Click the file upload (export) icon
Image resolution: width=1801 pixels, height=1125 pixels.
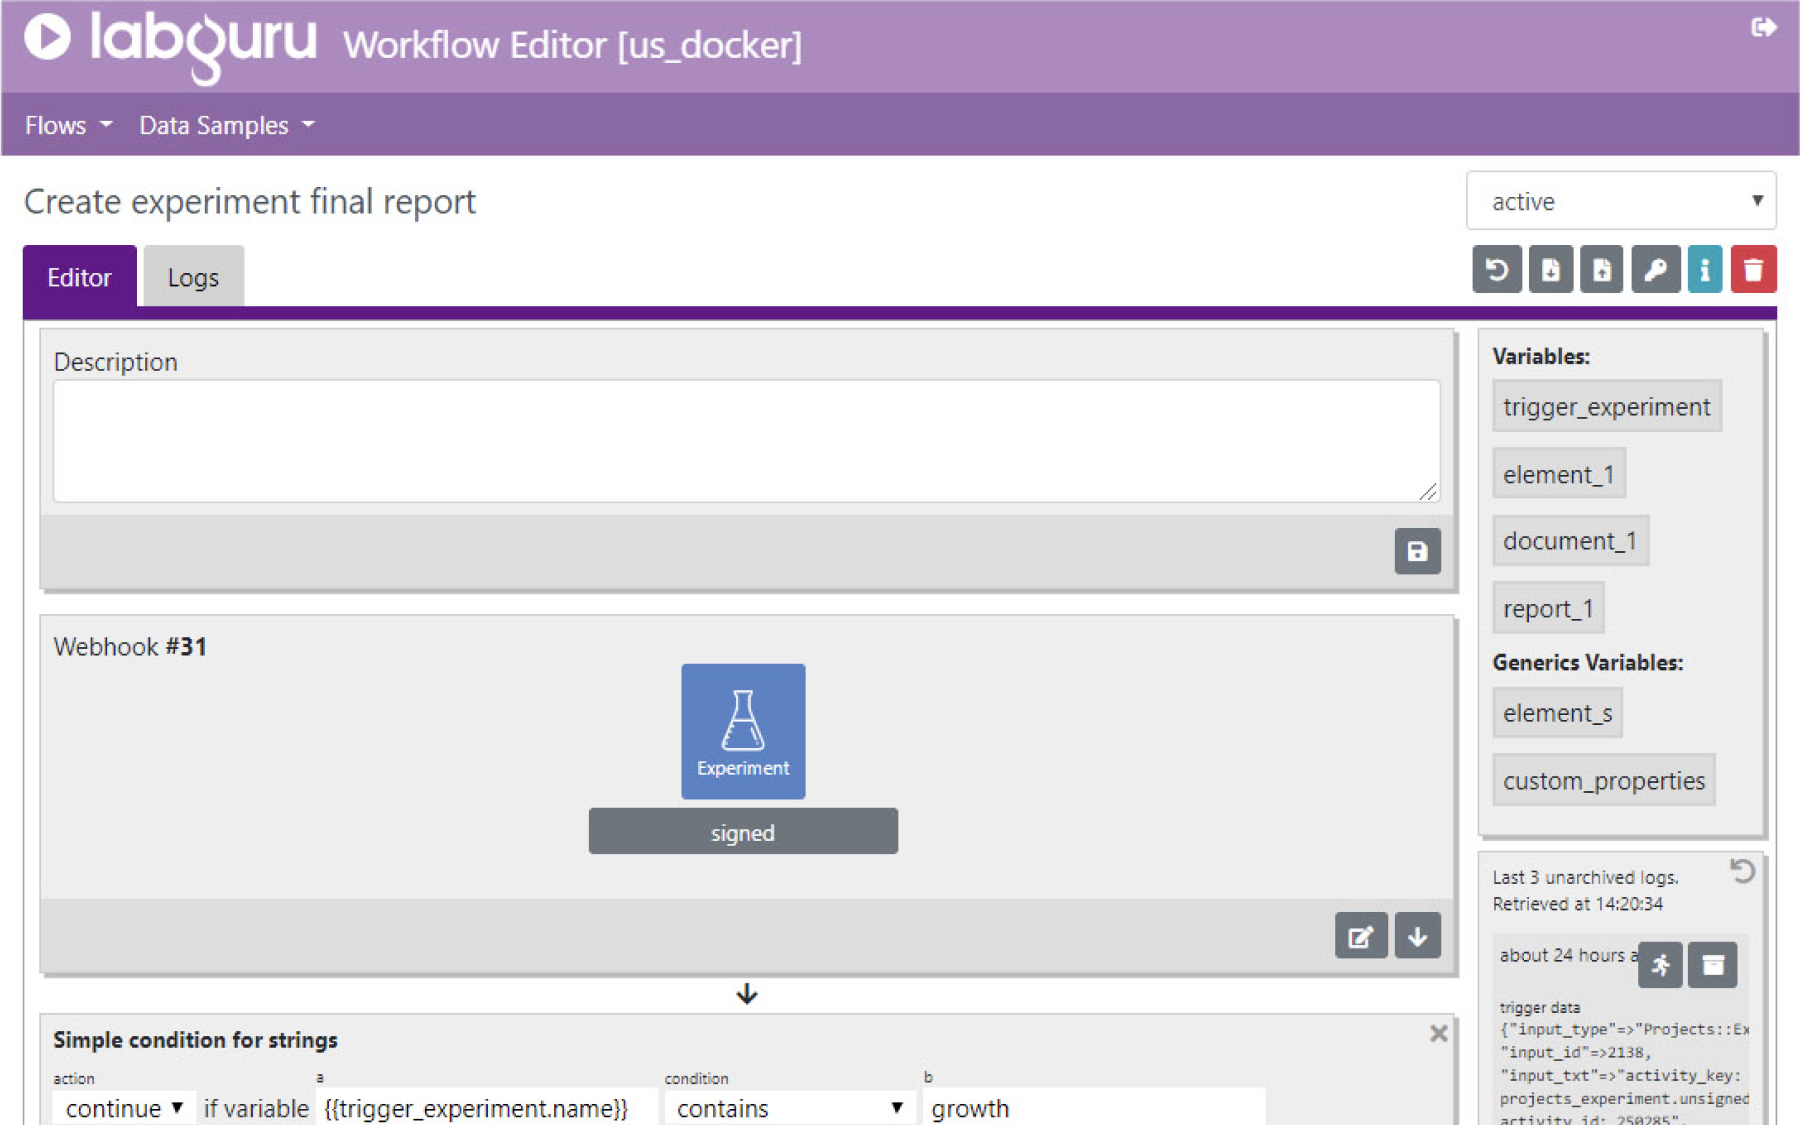1601,270
